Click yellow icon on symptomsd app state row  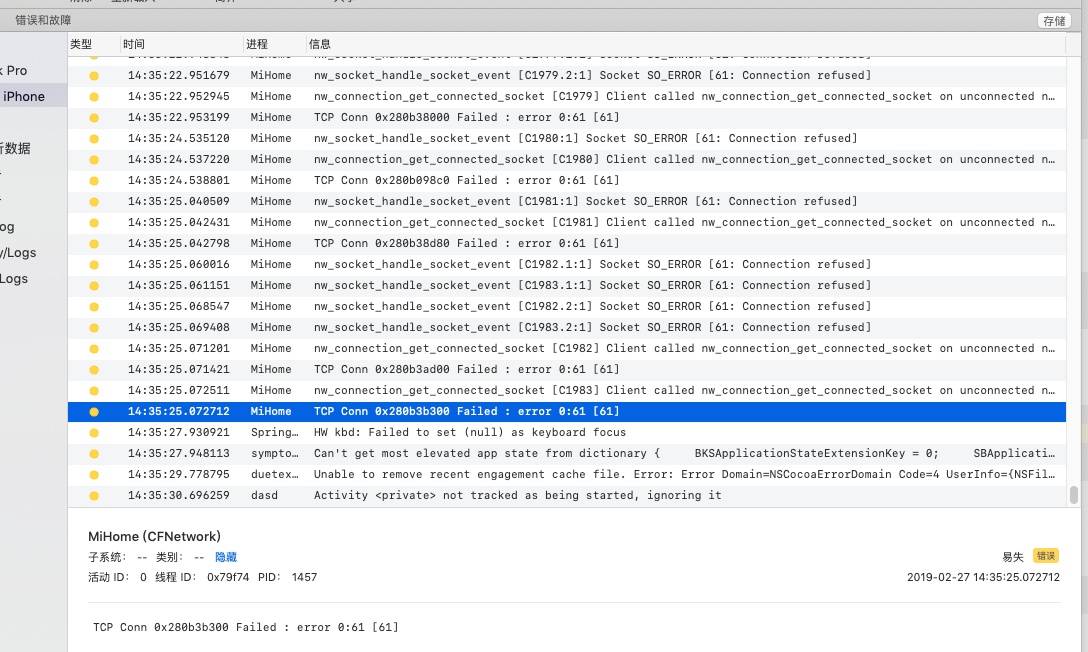[93, 453]
